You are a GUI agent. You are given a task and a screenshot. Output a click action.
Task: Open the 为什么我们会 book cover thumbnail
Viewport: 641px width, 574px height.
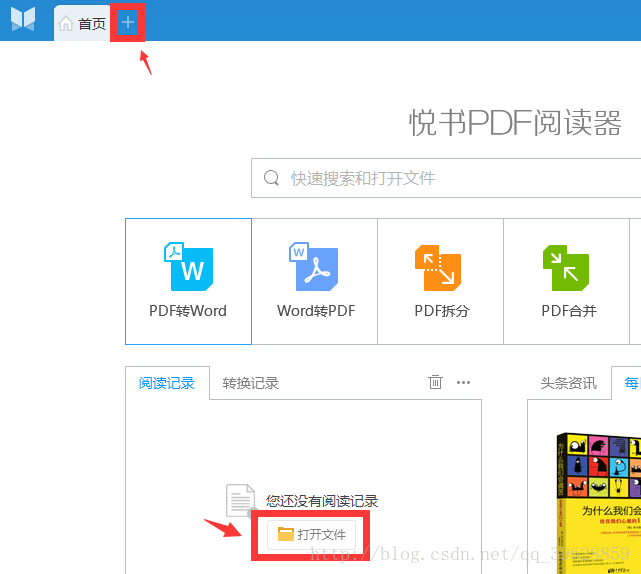(598, 503)
